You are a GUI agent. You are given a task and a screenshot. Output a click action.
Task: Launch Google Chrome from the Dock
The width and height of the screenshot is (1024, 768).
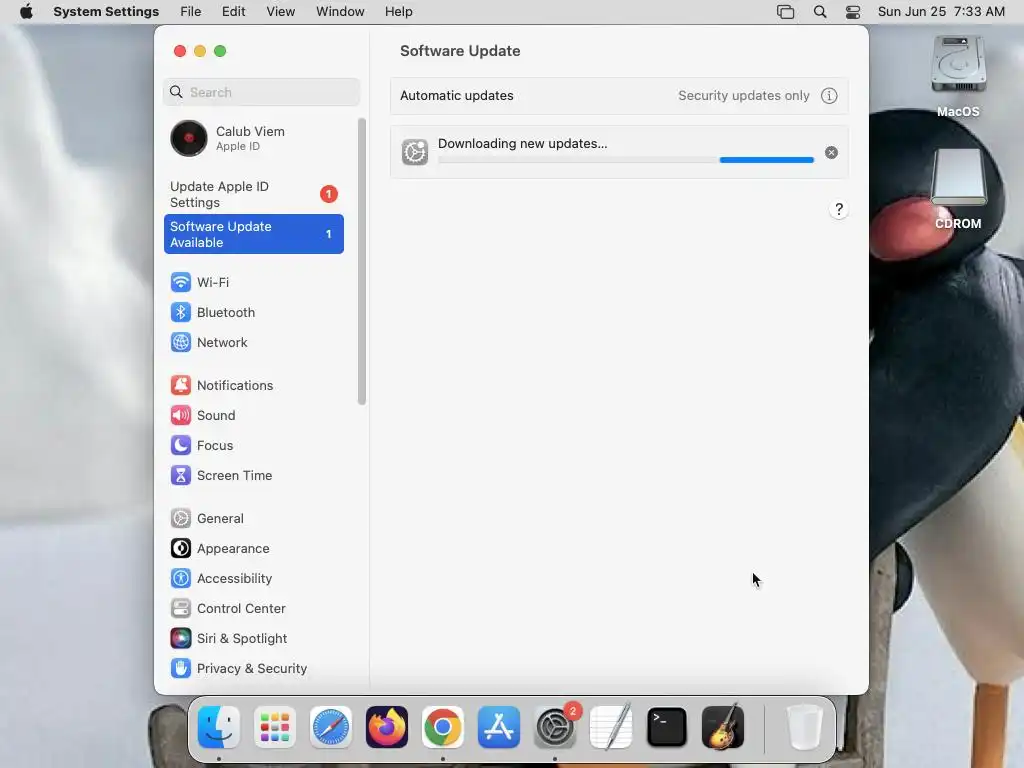443,727
